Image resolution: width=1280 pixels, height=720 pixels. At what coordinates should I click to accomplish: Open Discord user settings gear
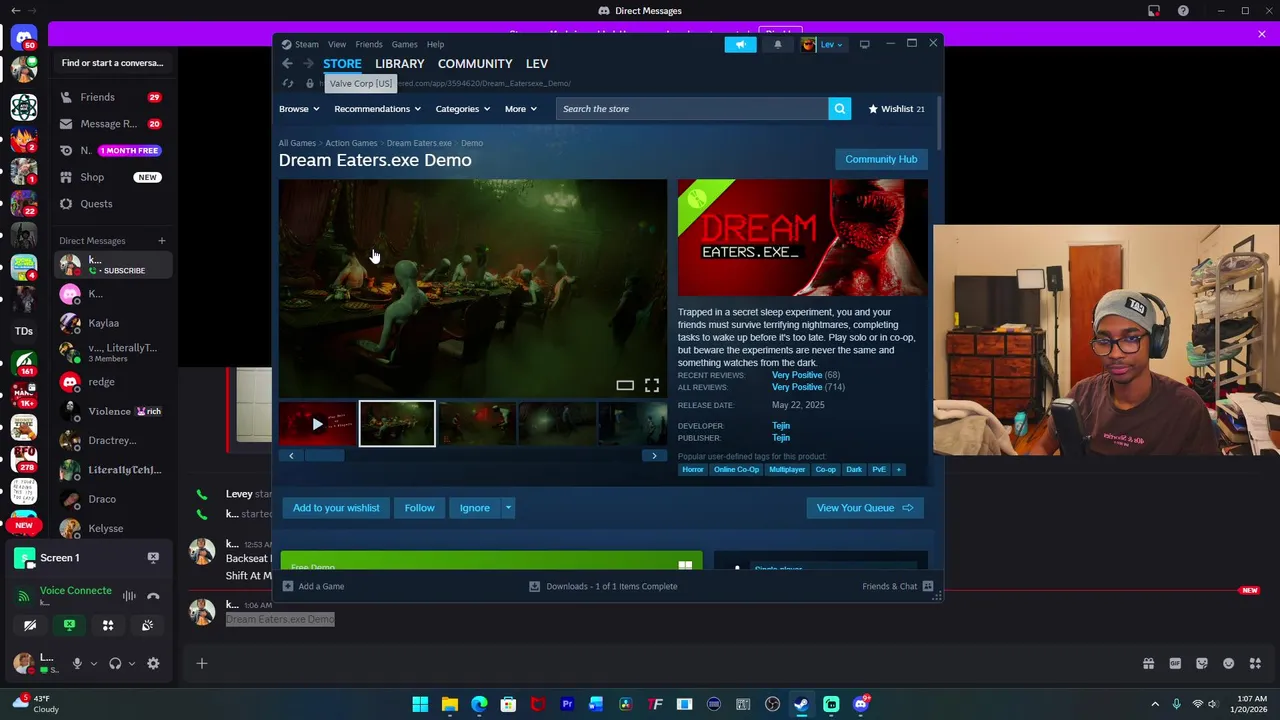tap(153, 663)
